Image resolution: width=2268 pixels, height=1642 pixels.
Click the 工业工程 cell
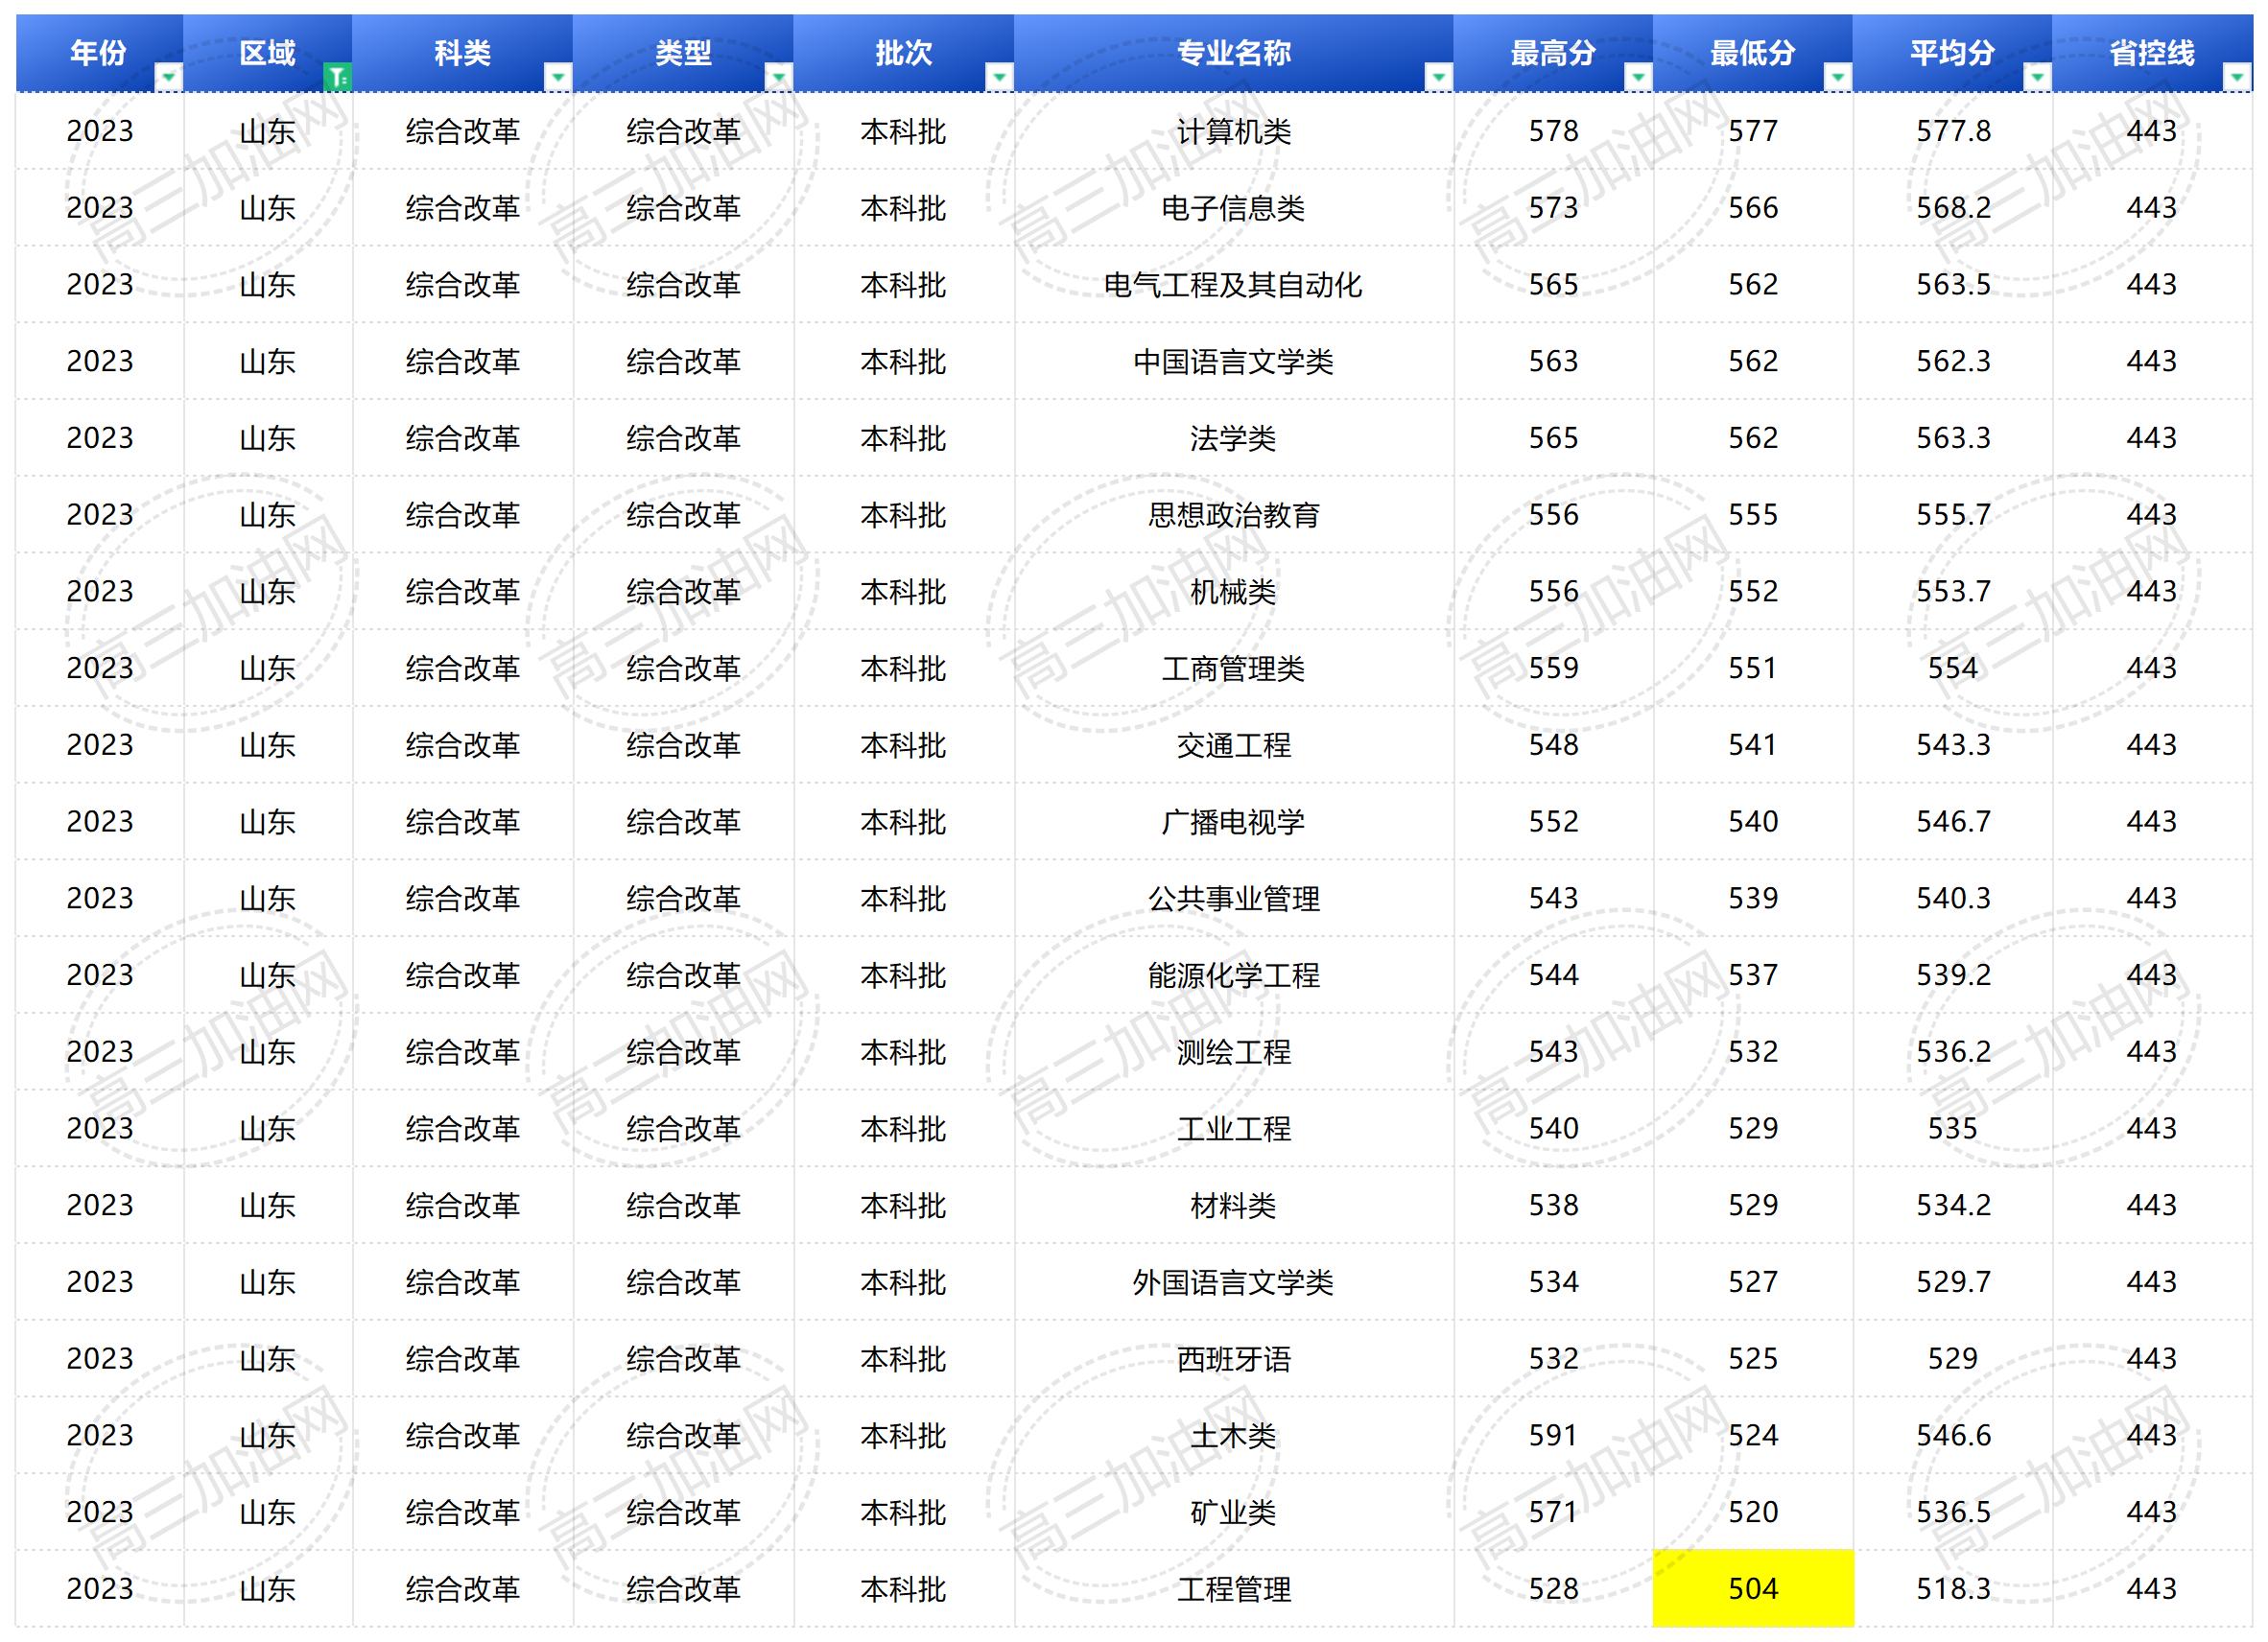pos(1234,1129)
